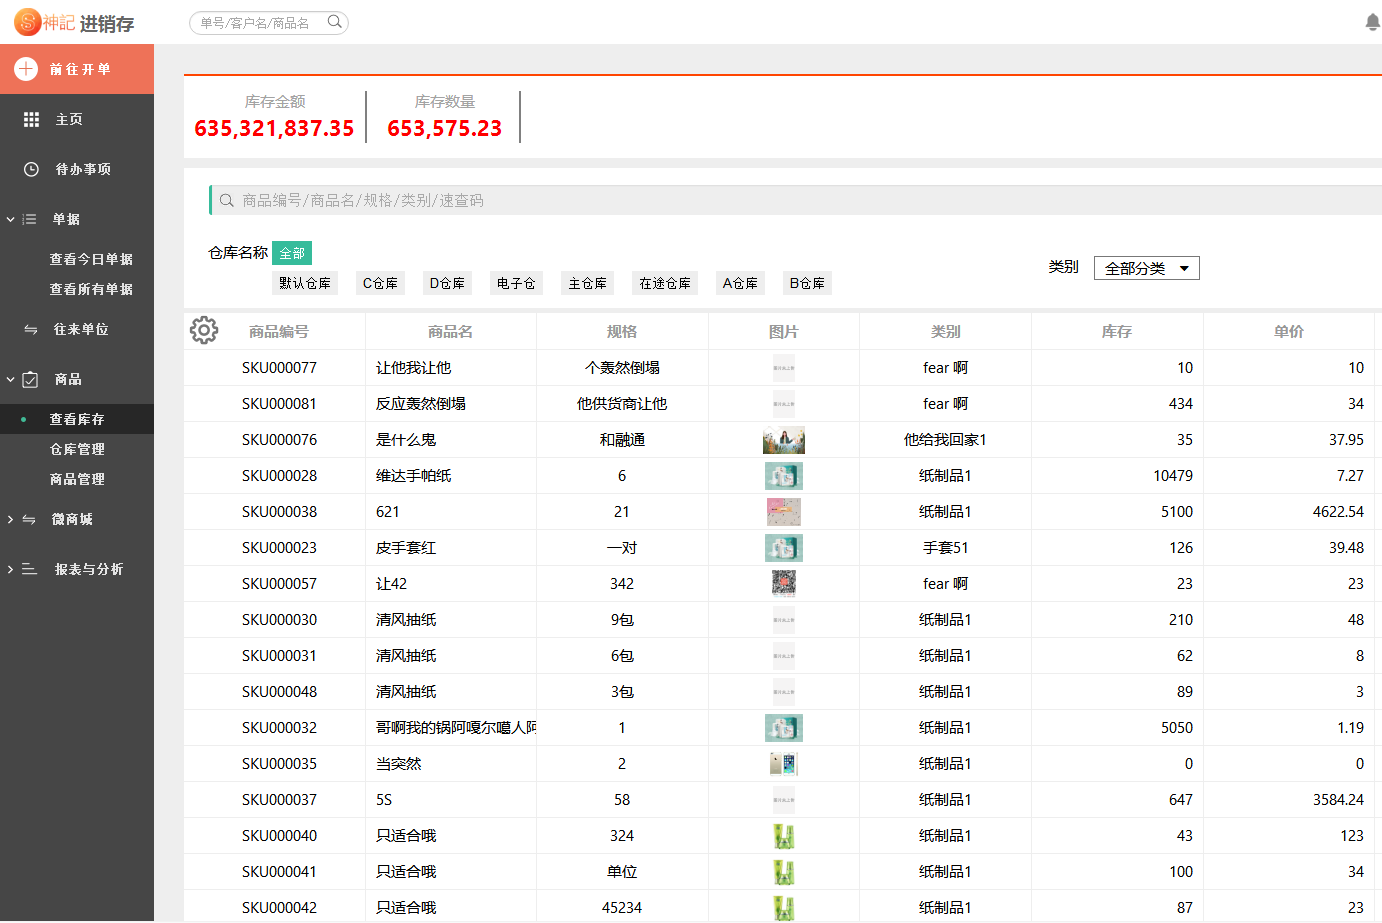Click the plus icon for new order

point(26,69)
